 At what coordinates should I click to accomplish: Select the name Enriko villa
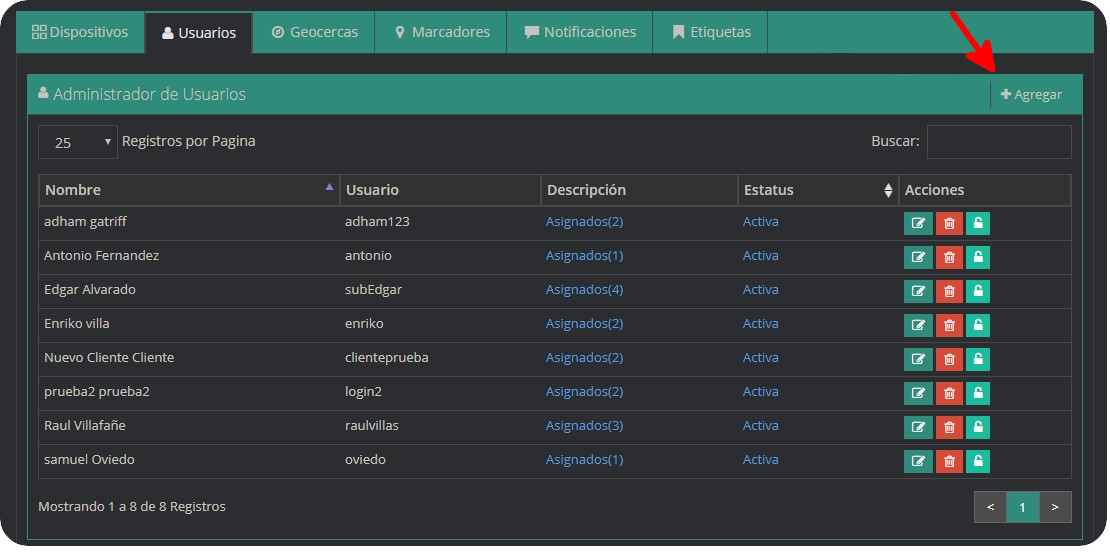point(76,324)
